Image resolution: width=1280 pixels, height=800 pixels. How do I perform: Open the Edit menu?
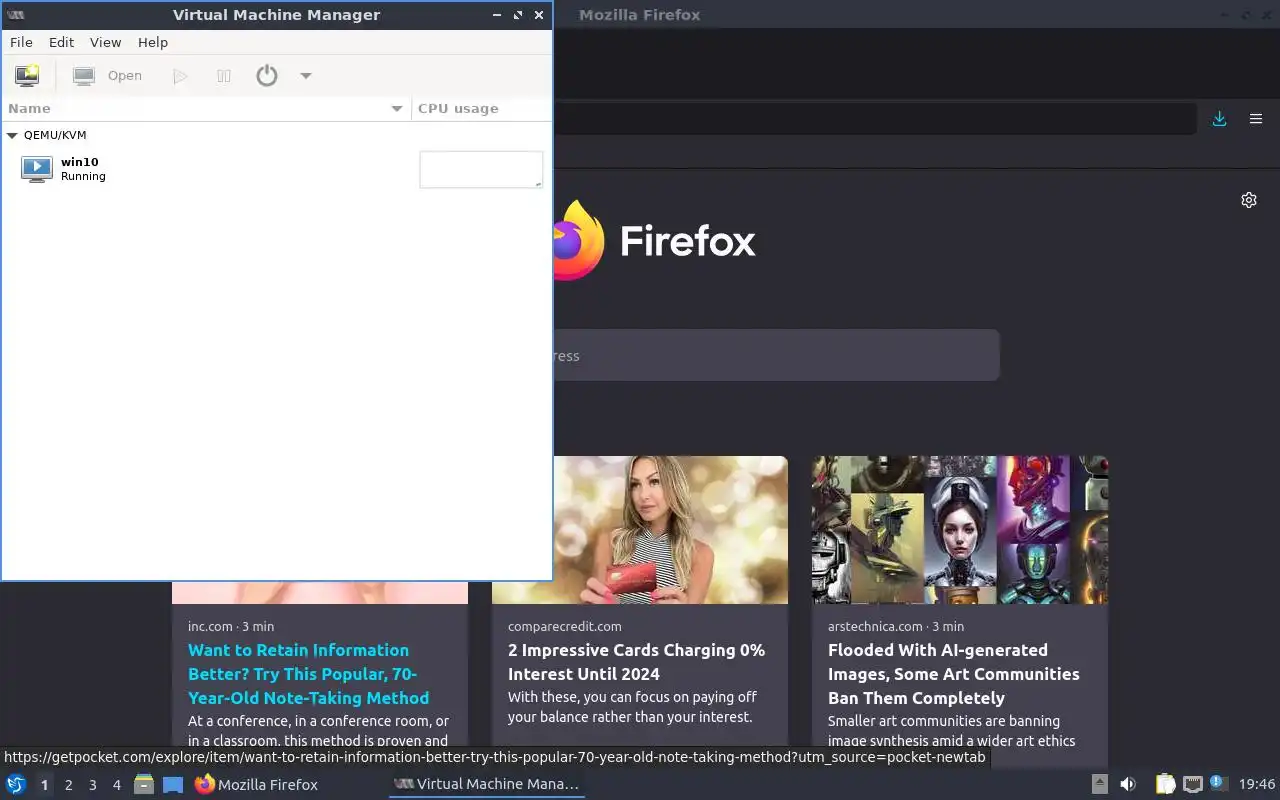62,42
